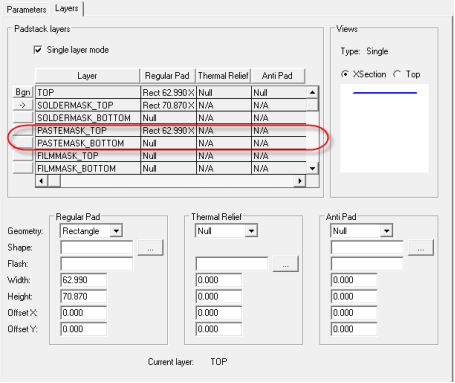455x383 pixels.
Task: Click the Anti Pad Offset X field
Action: click(x=354, y=313)
